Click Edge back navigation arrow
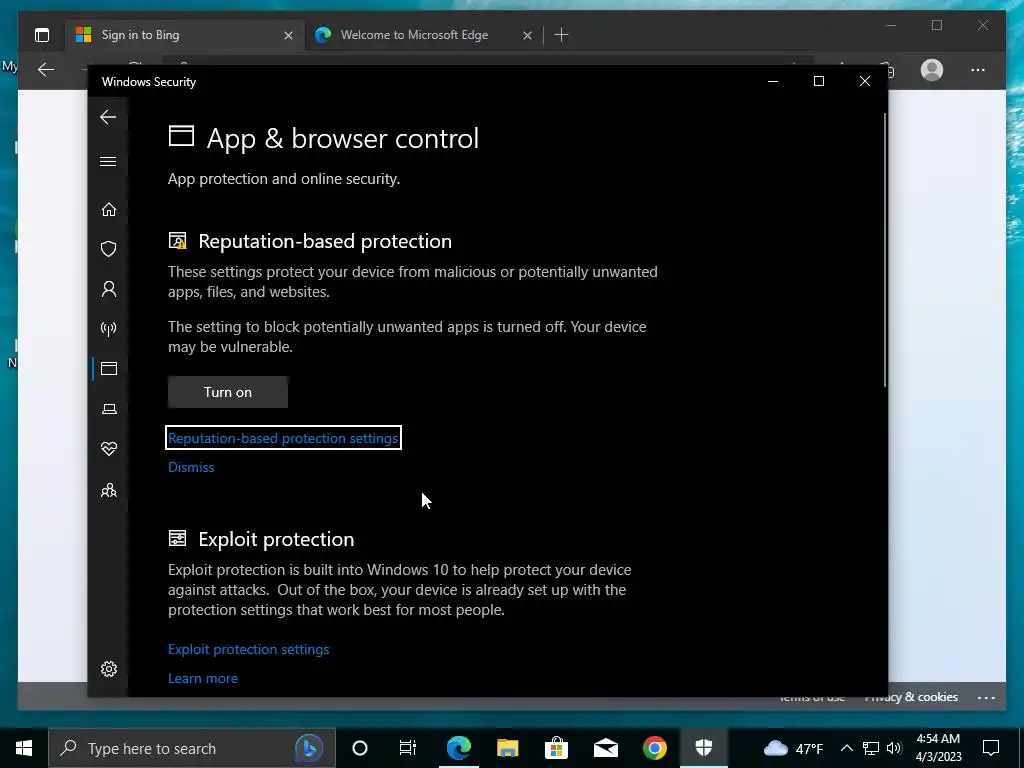The width and height of the screenshot is (1024, 768). point(46,69)
